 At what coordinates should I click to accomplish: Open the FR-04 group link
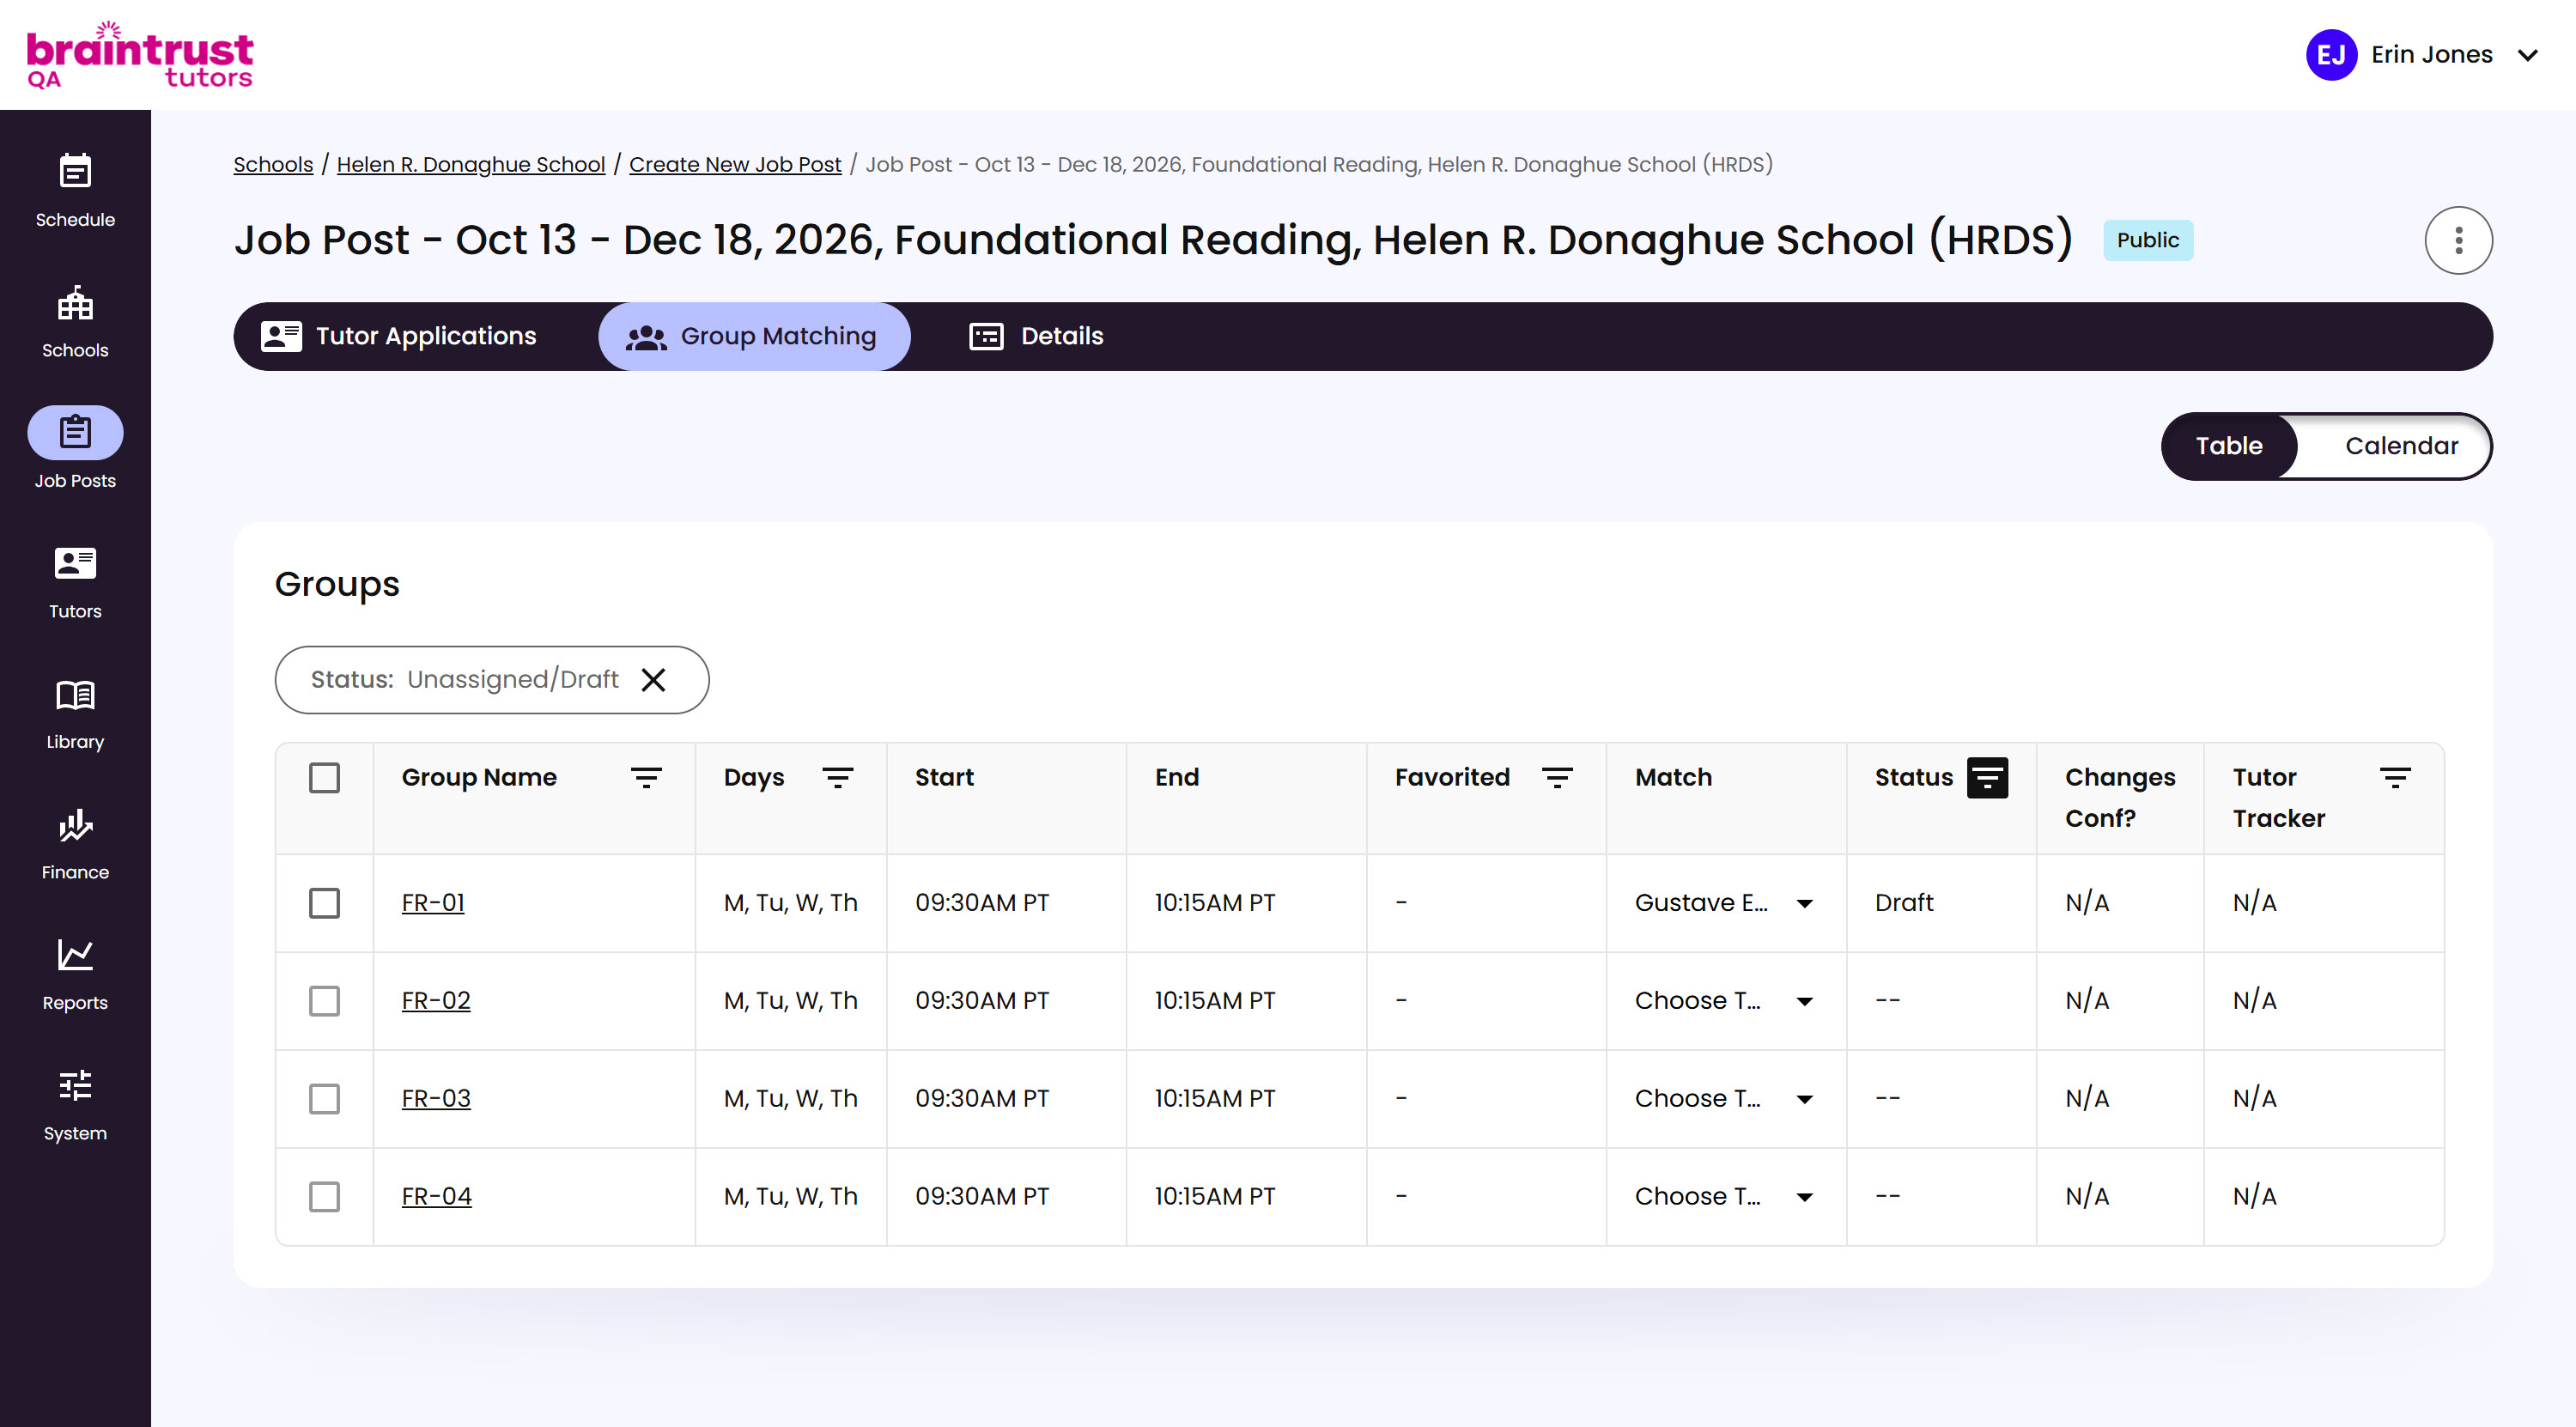click(x=437, y=1197)
